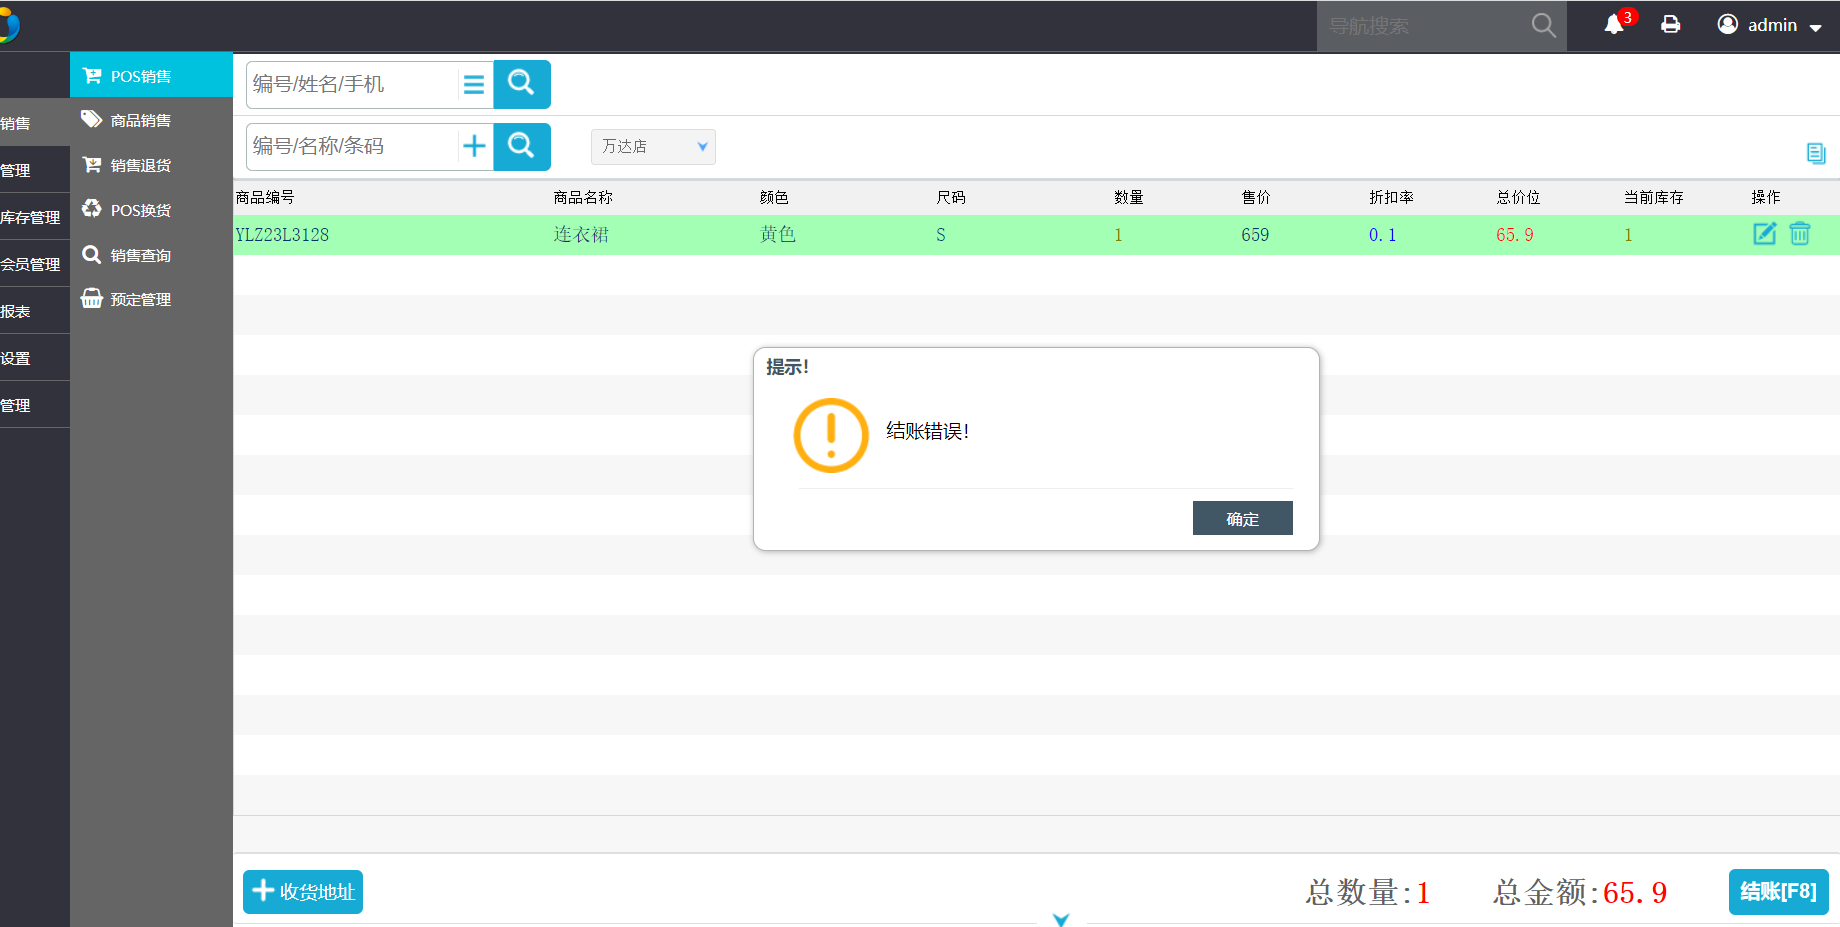Click the 结账[F8] checkout button
Viewport: 1840px width, 927px height.
1778,891
